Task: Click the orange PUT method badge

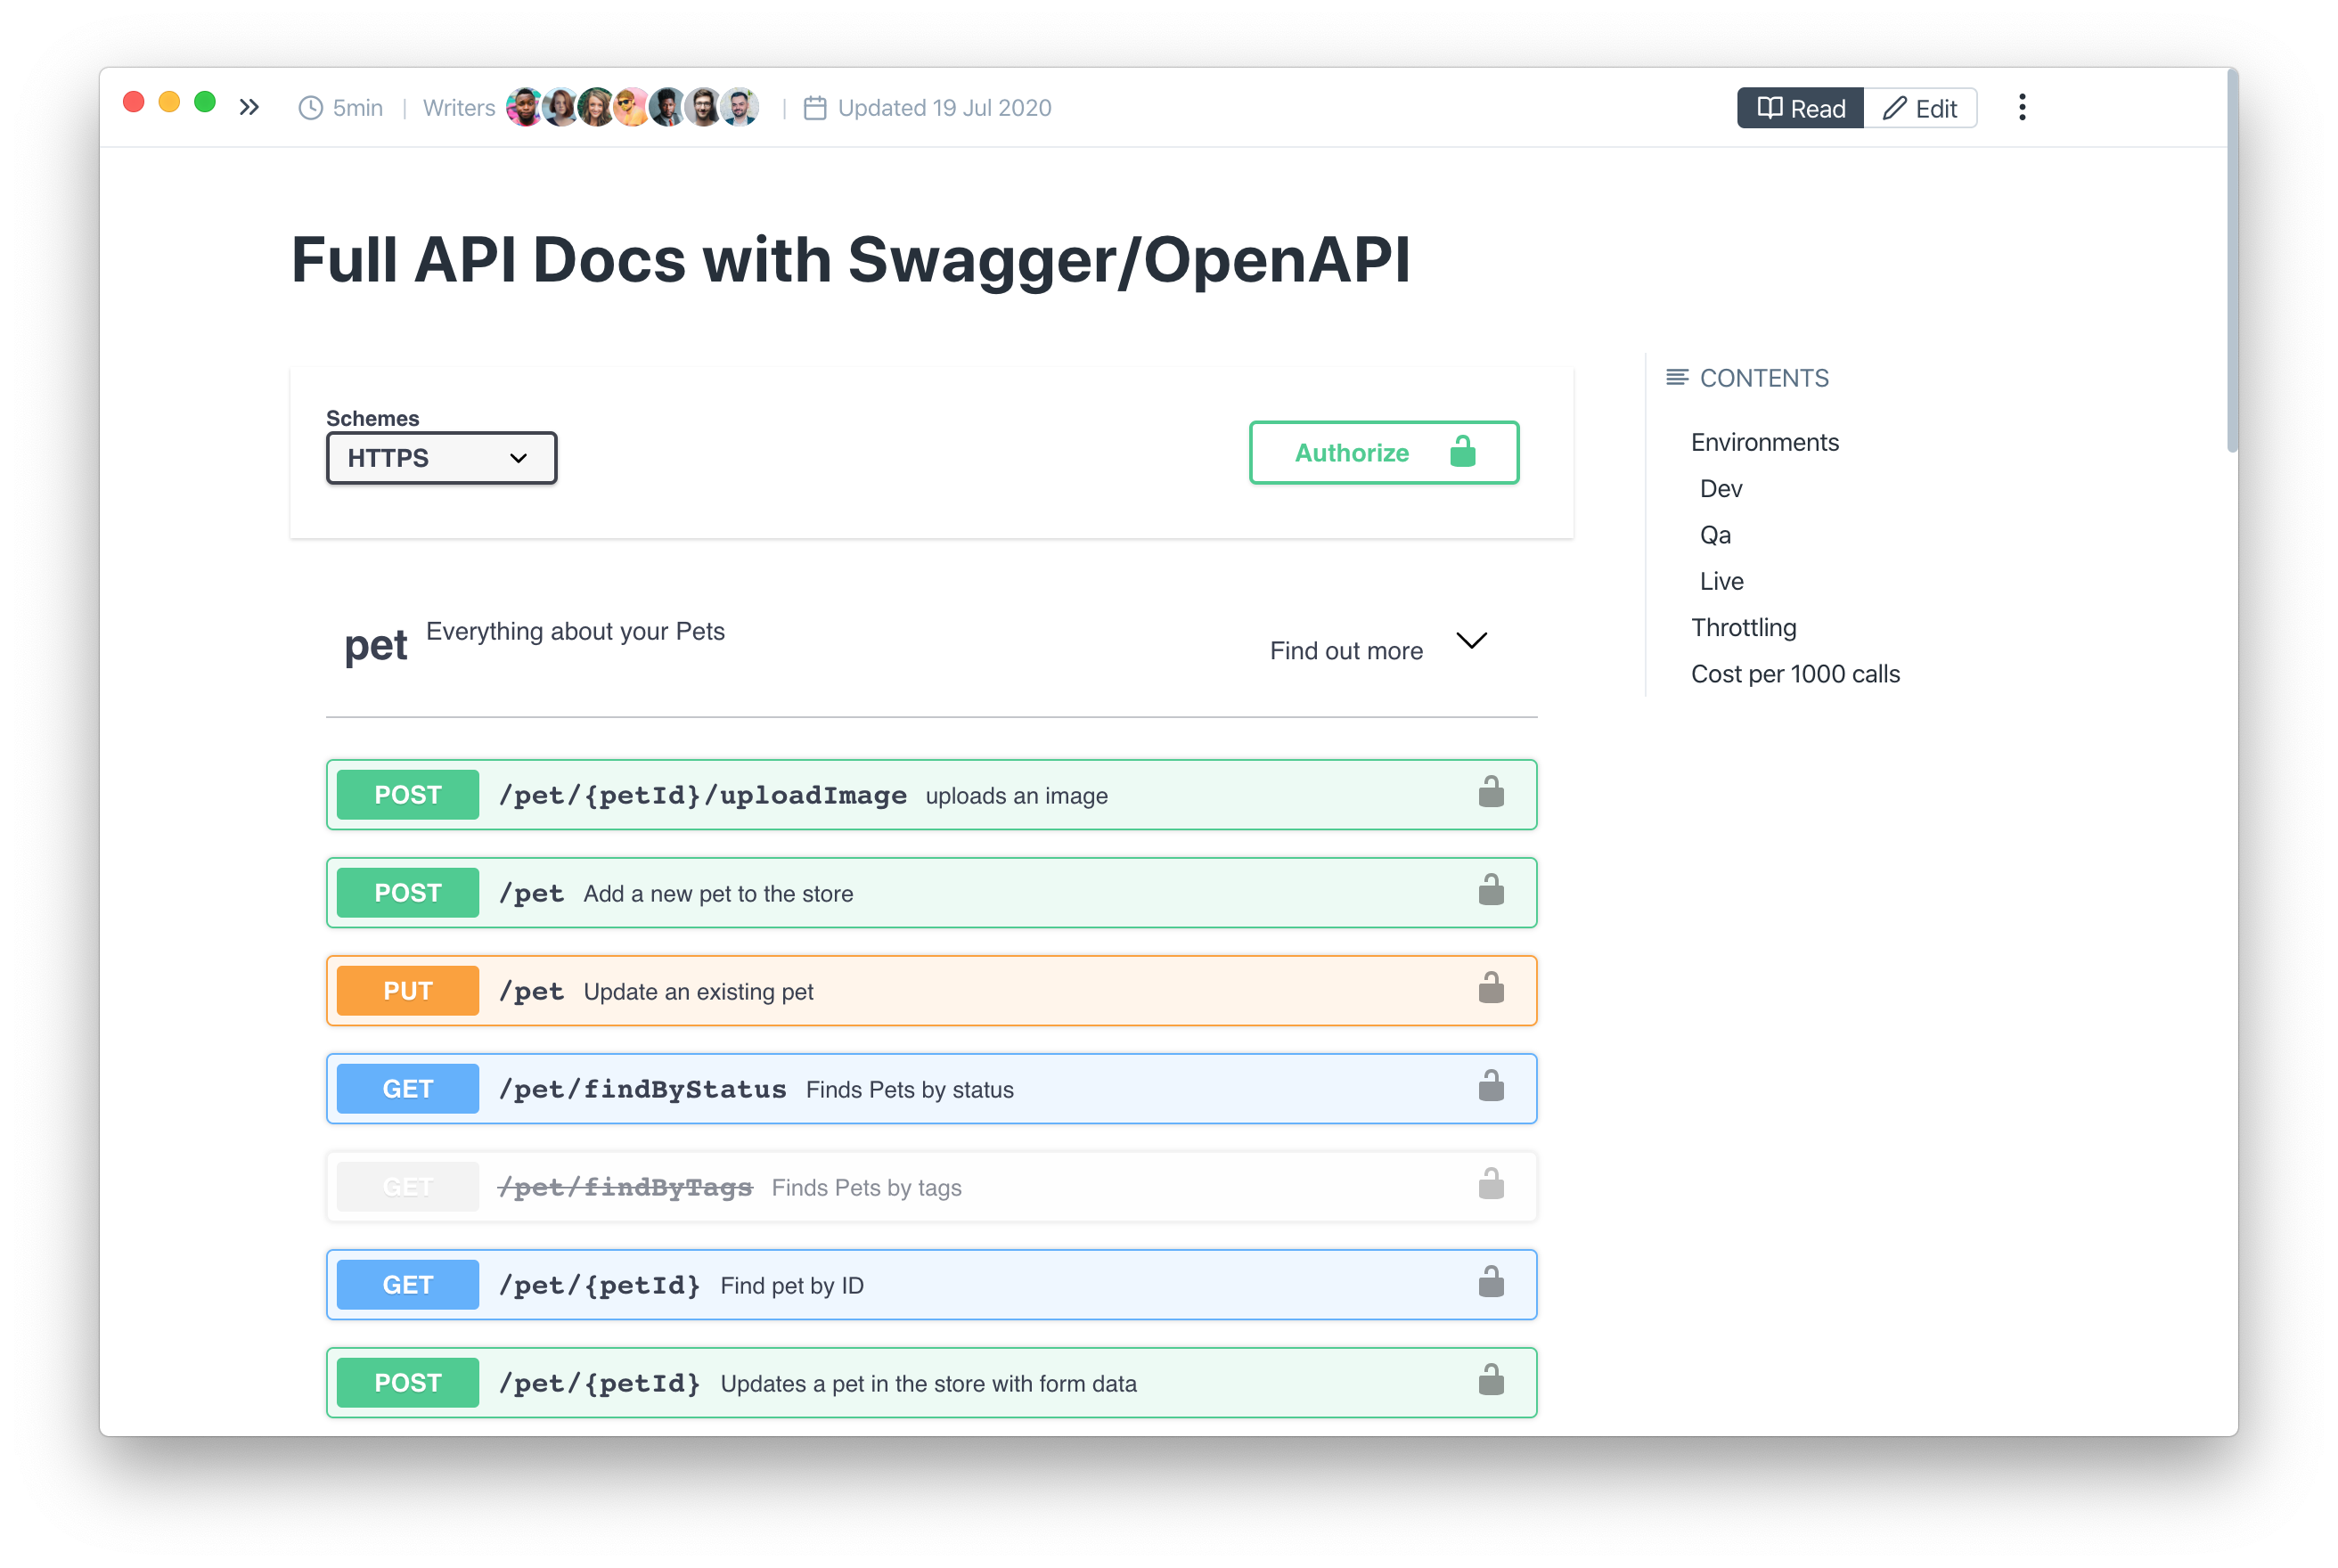Action: (408, 991)
